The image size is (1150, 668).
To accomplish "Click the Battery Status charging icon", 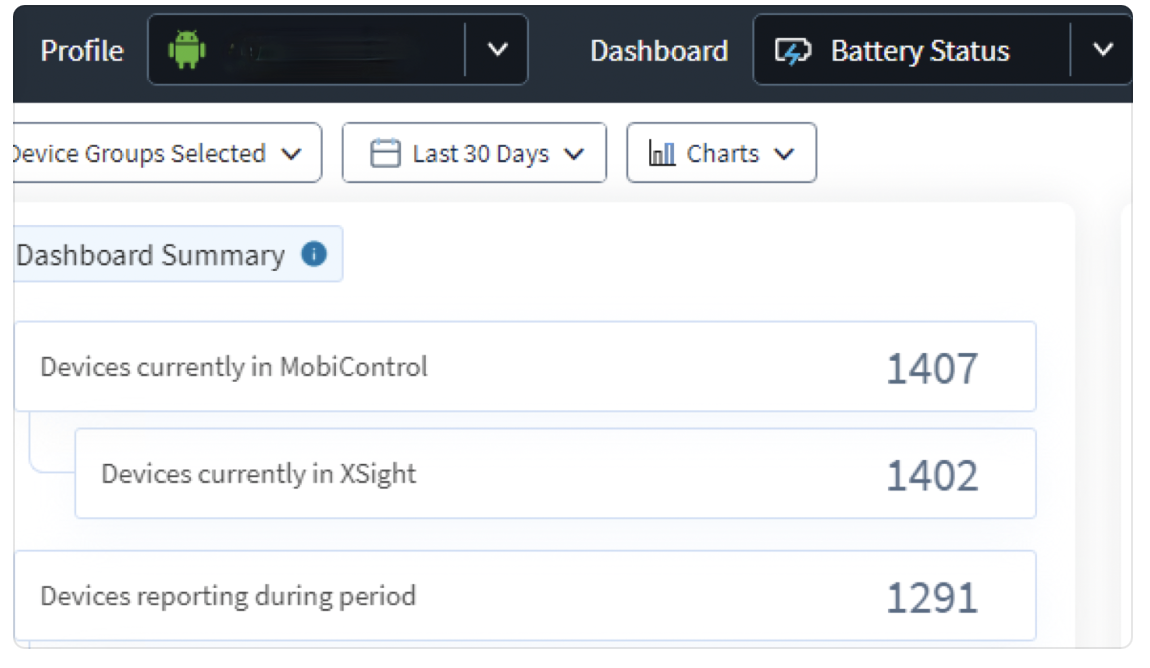I will (793, 51).
